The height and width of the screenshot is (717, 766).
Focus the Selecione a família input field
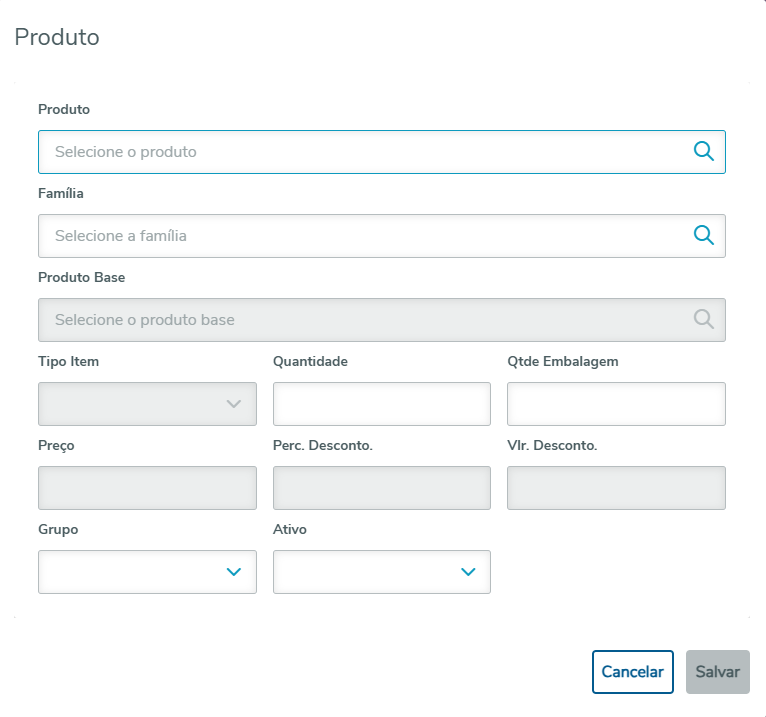pos(360,236)
